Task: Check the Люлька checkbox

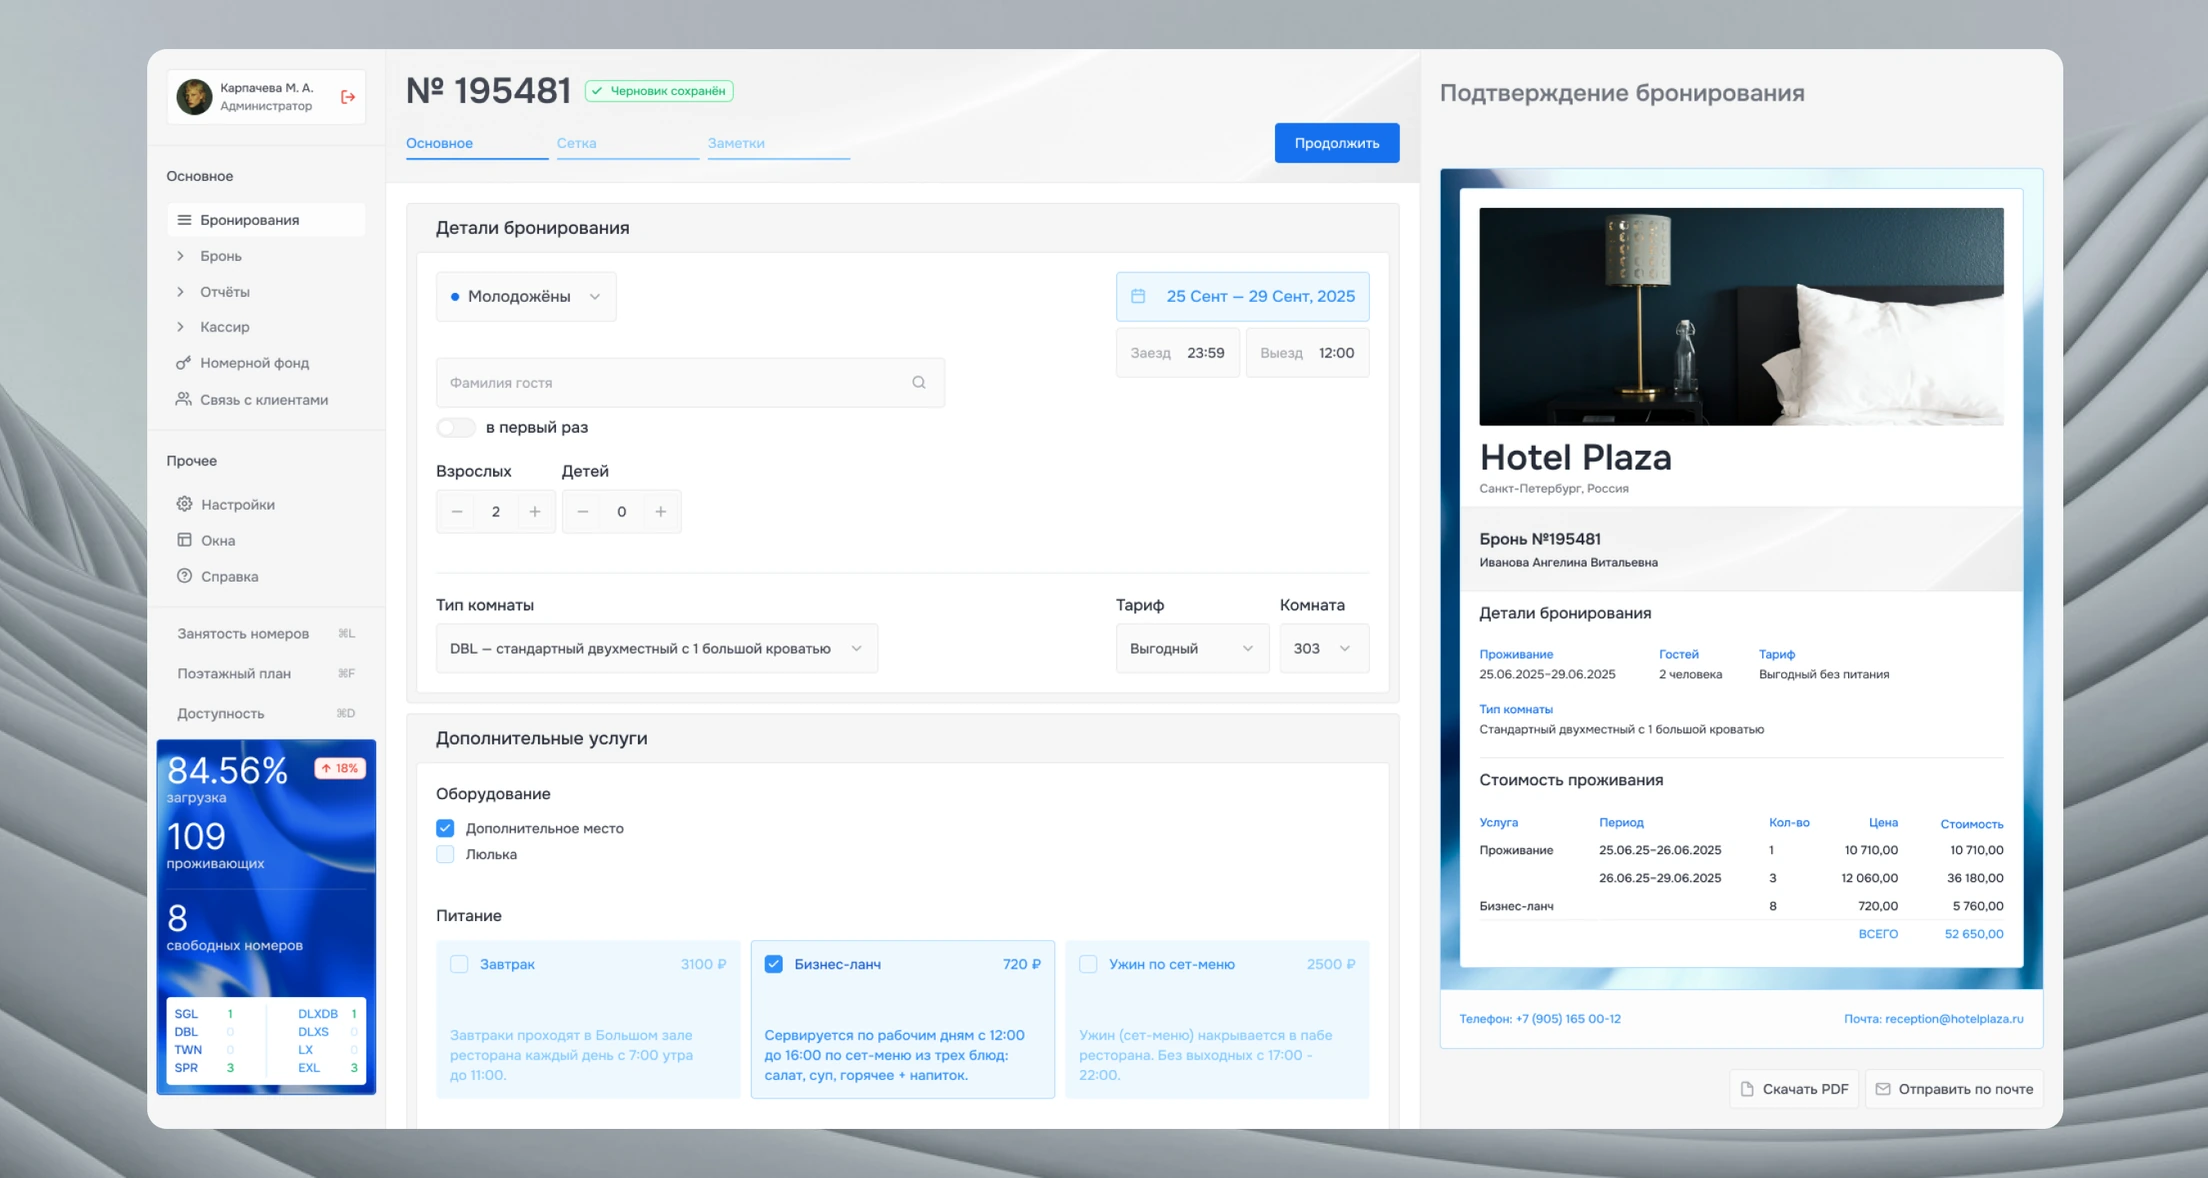Action: (x=445, y=854)
